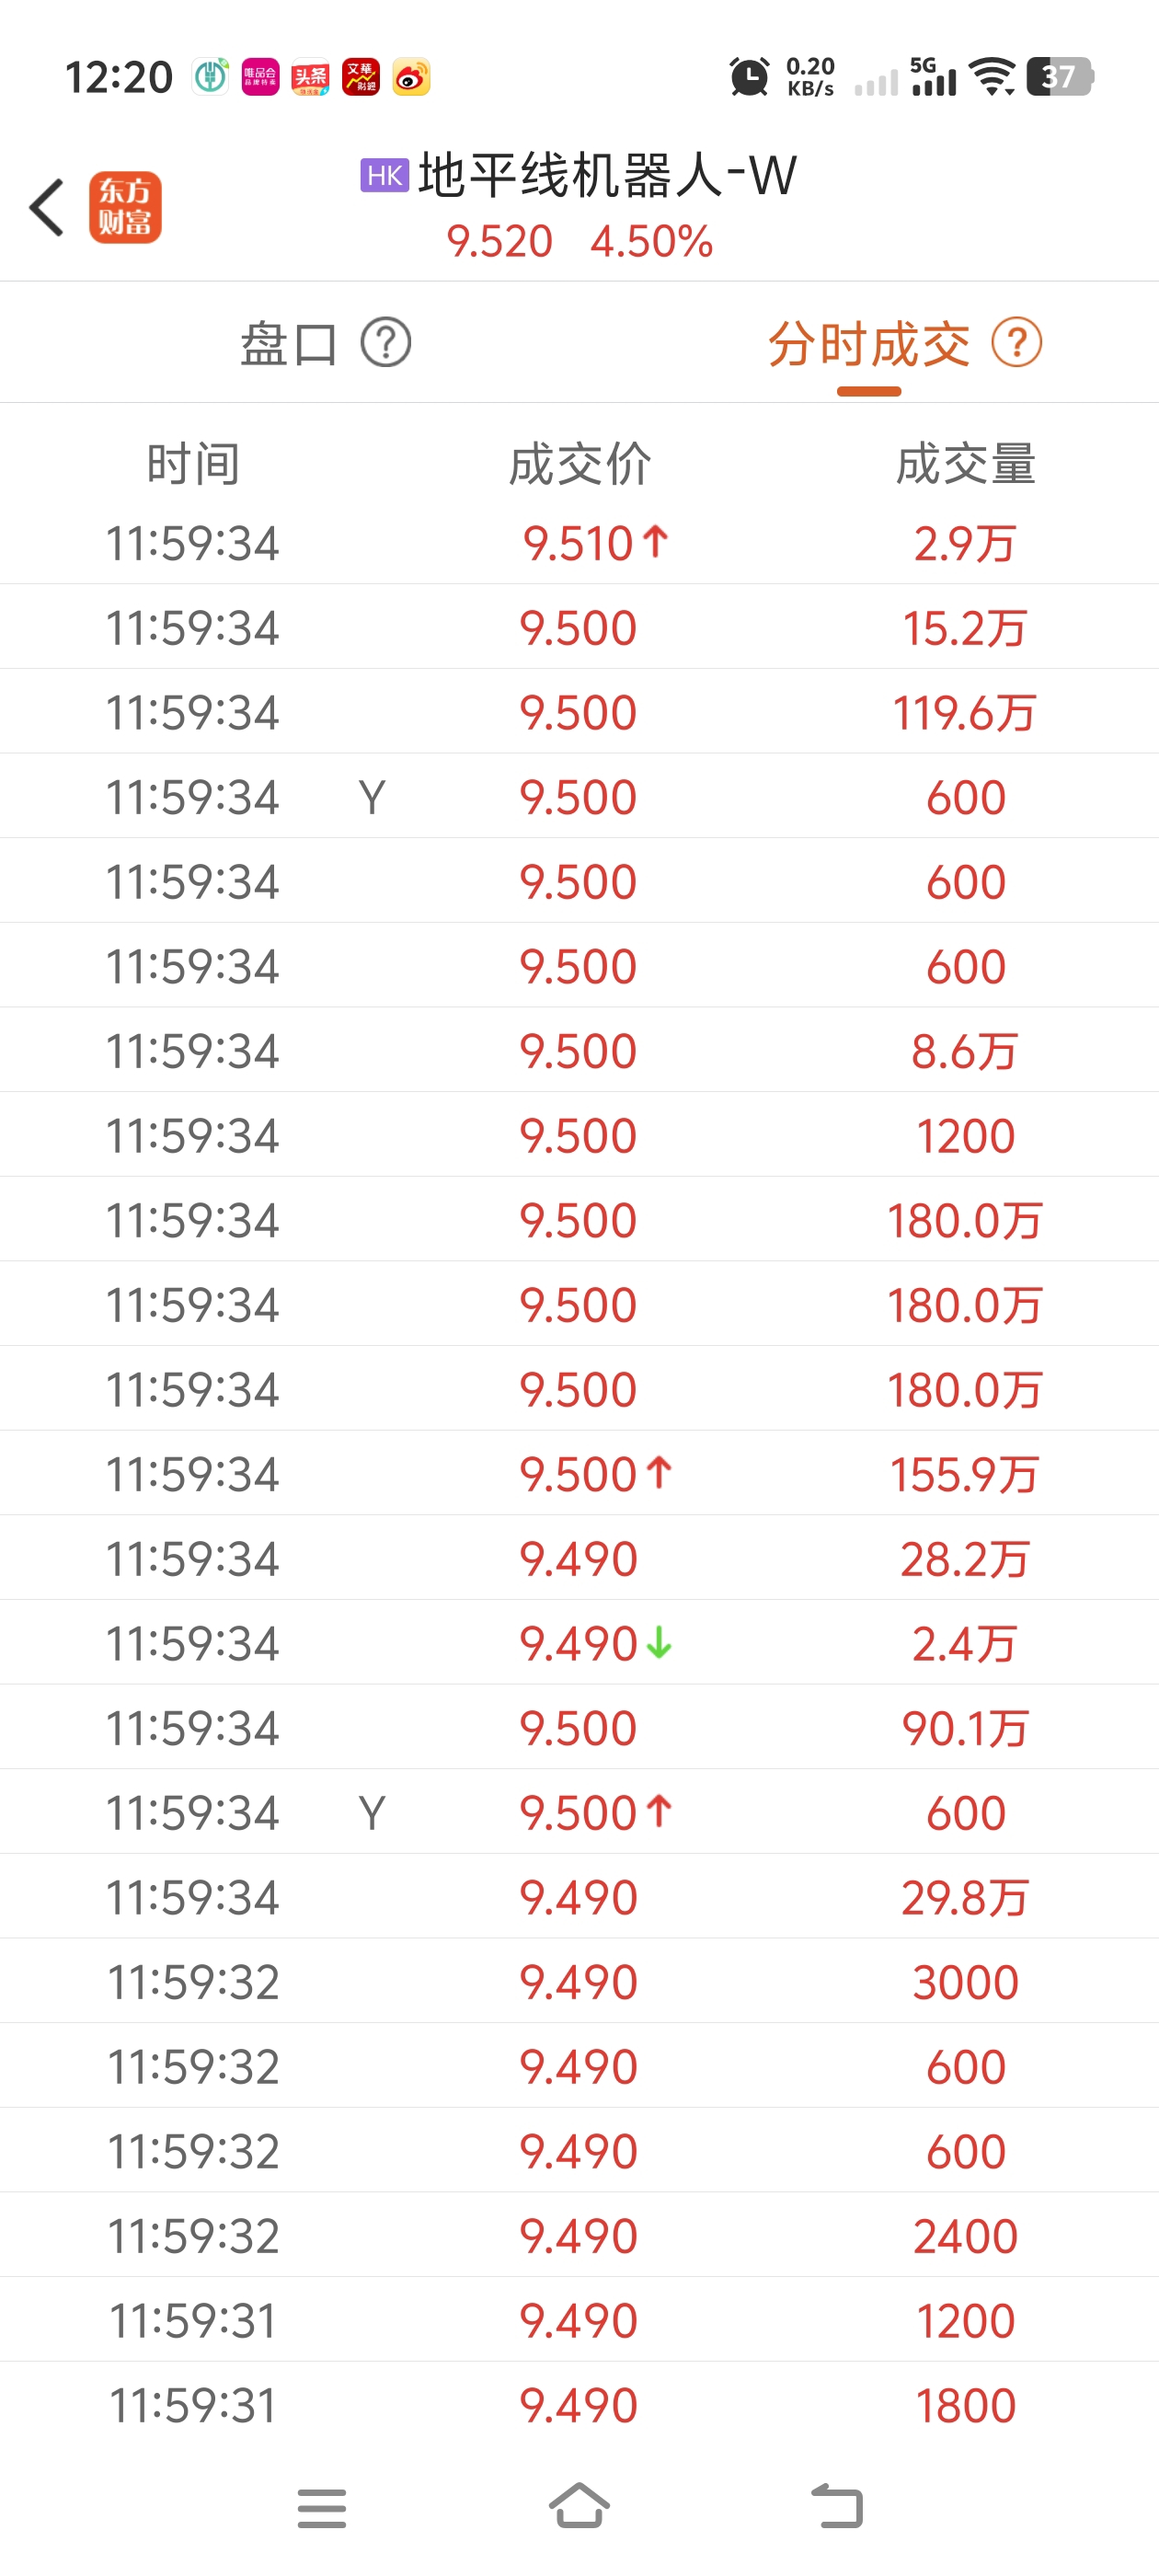1159x2576 pixels.
Task: Select the trade row with 9.510 price
Action: click(x=579, y=543)
